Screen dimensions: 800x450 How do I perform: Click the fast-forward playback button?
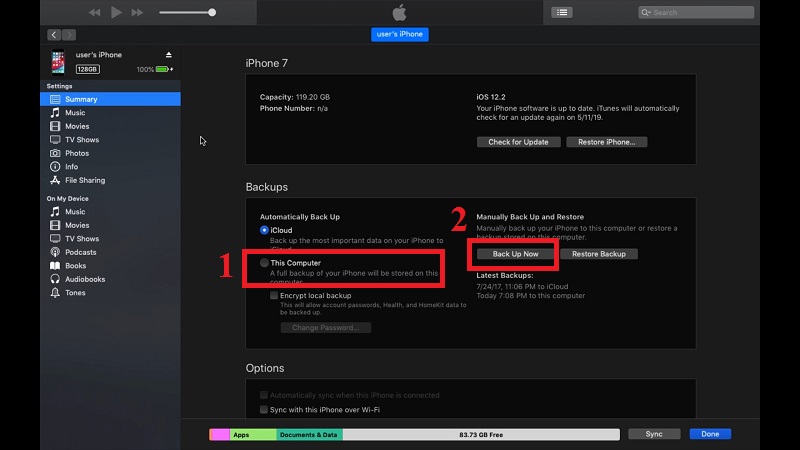point(137,12)
